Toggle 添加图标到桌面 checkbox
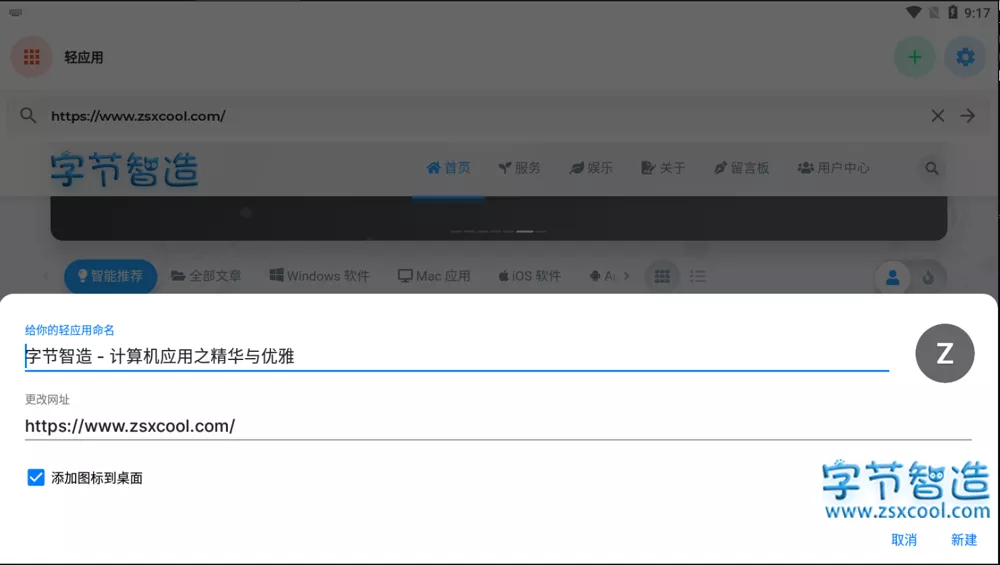The width and height of the screenshot is (1000, 565). point(36,478)
